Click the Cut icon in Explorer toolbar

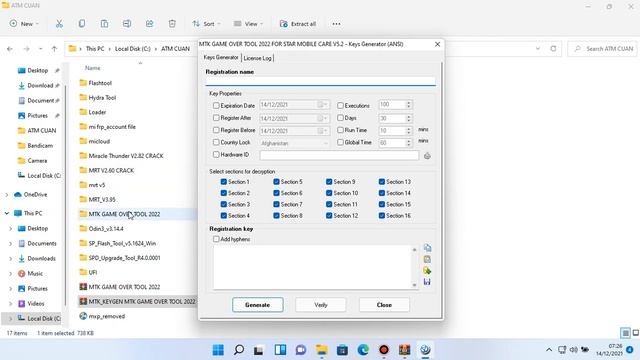tap(59, 24)
